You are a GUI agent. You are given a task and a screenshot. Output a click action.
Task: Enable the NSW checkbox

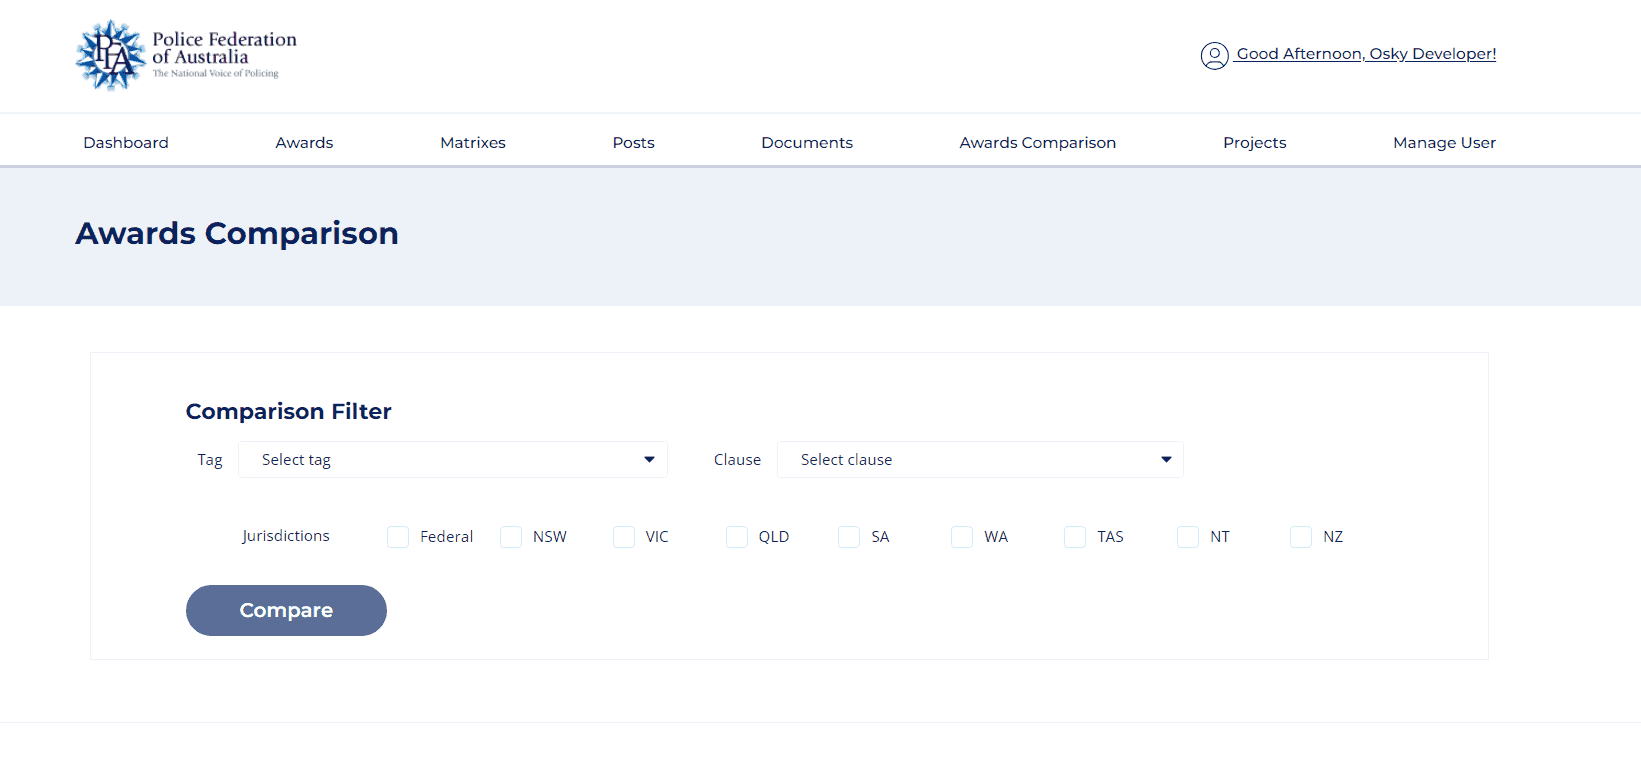click(511, 537)
